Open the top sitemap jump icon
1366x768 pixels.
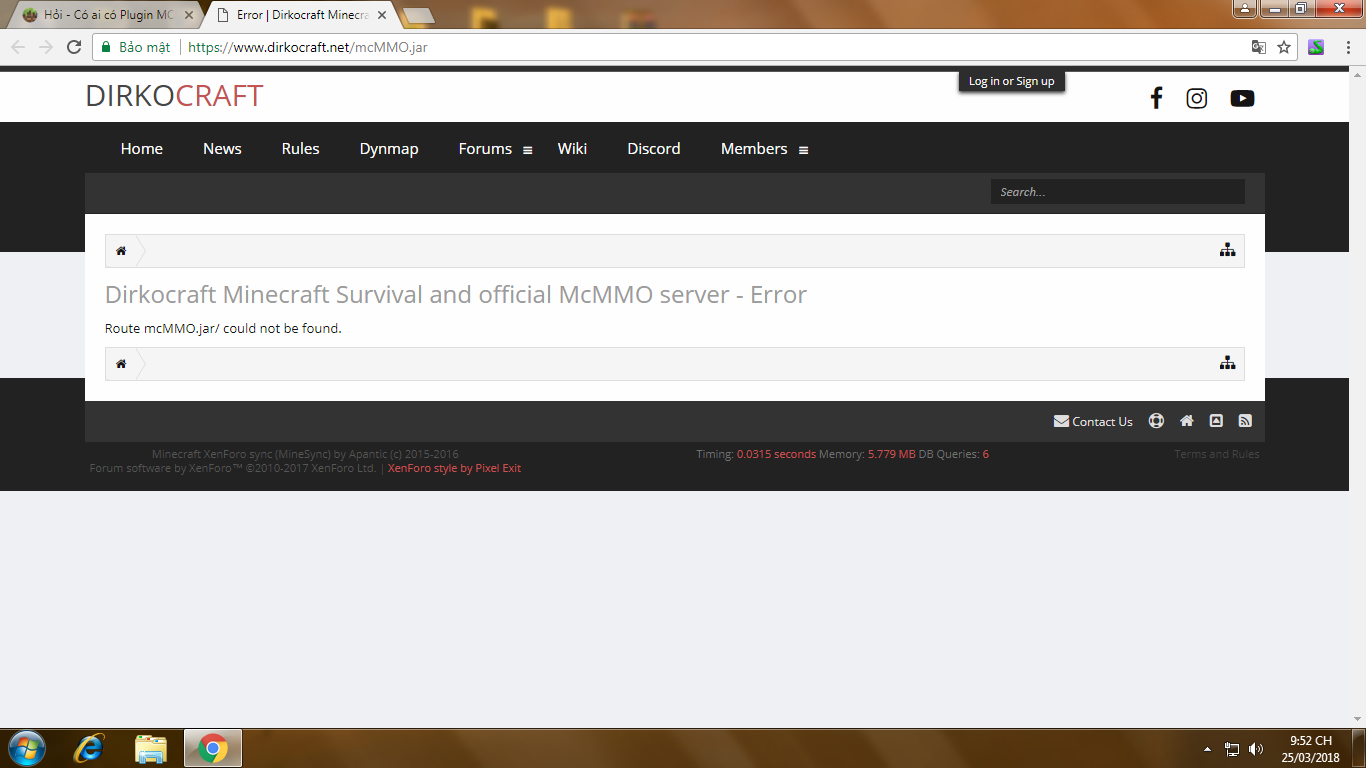pyautogui.click(x=1227, y=251)
